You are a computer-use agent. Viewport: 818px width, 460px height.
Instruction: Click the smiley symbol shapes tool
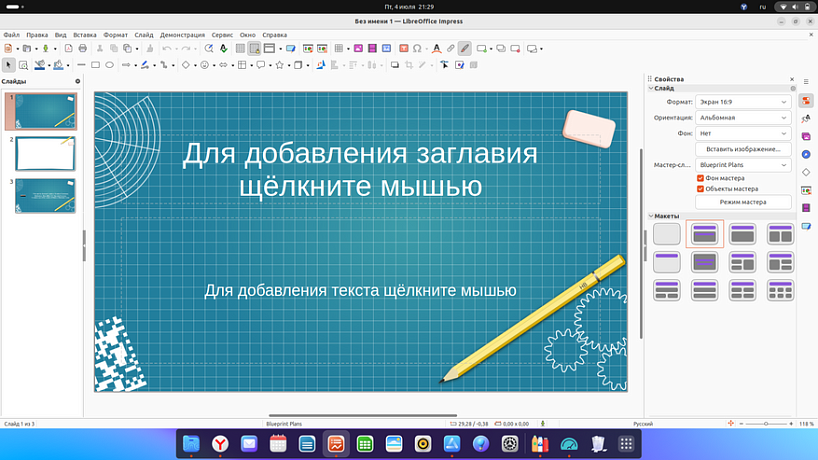pos(204,65)
